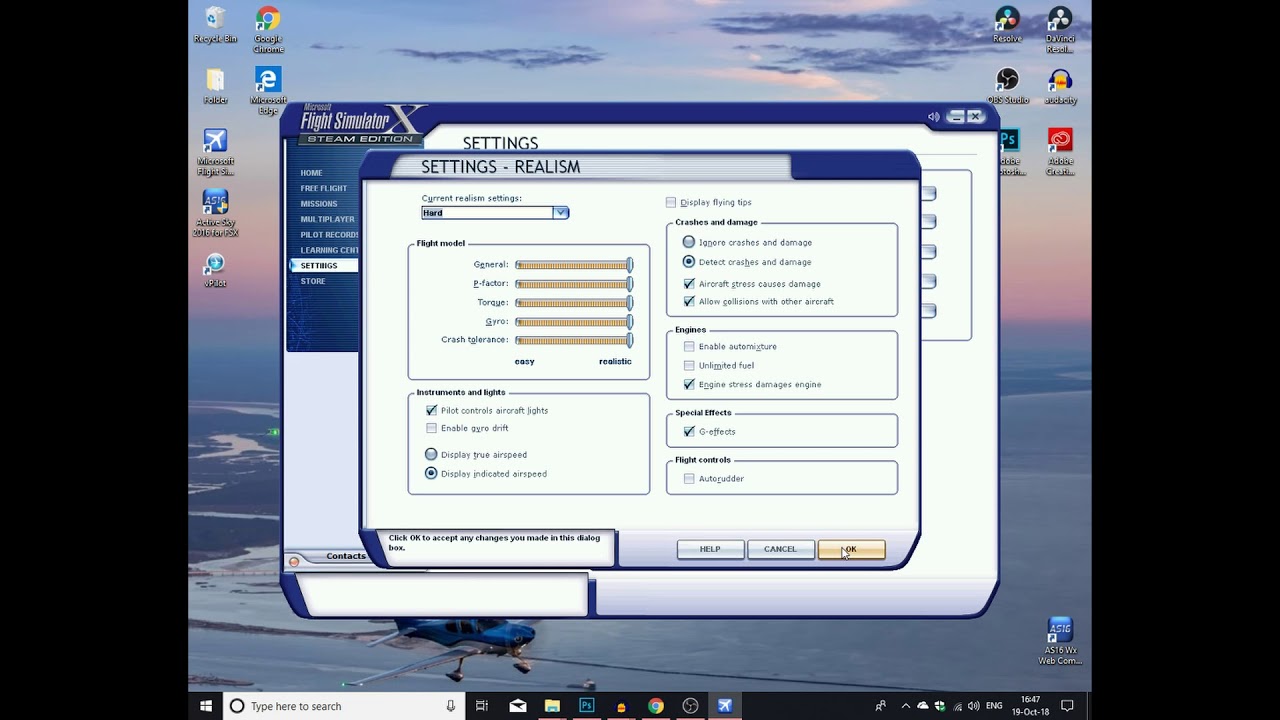Enable Unlimited fuel checkbox

[689, 365]
